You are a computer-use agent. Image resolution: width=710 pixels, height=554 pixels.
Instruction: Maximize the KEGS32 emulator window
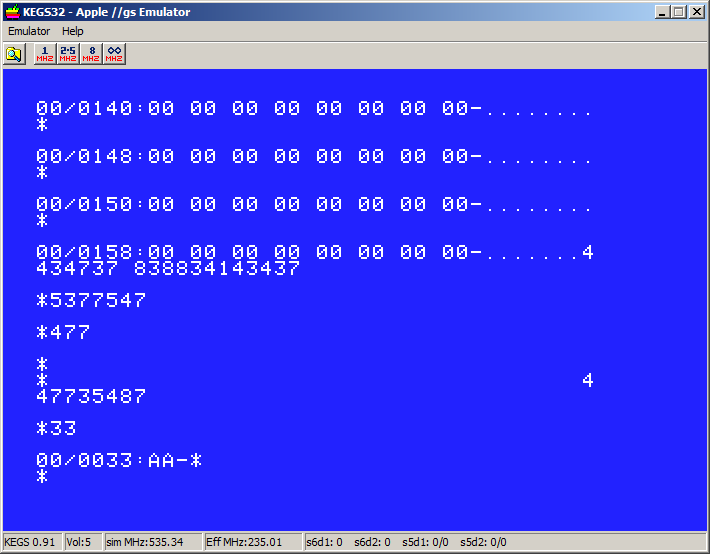point(678,12)
